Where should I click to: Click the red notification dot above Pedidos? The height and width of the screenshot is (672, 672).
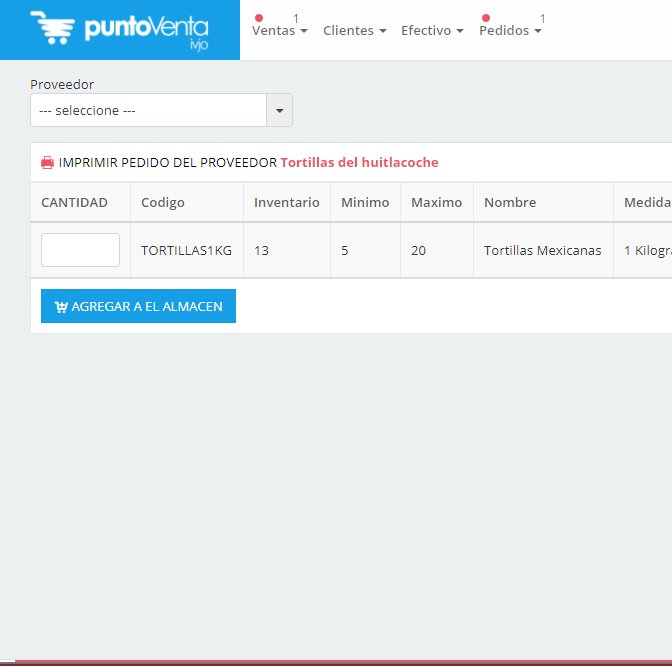point(486,18)
